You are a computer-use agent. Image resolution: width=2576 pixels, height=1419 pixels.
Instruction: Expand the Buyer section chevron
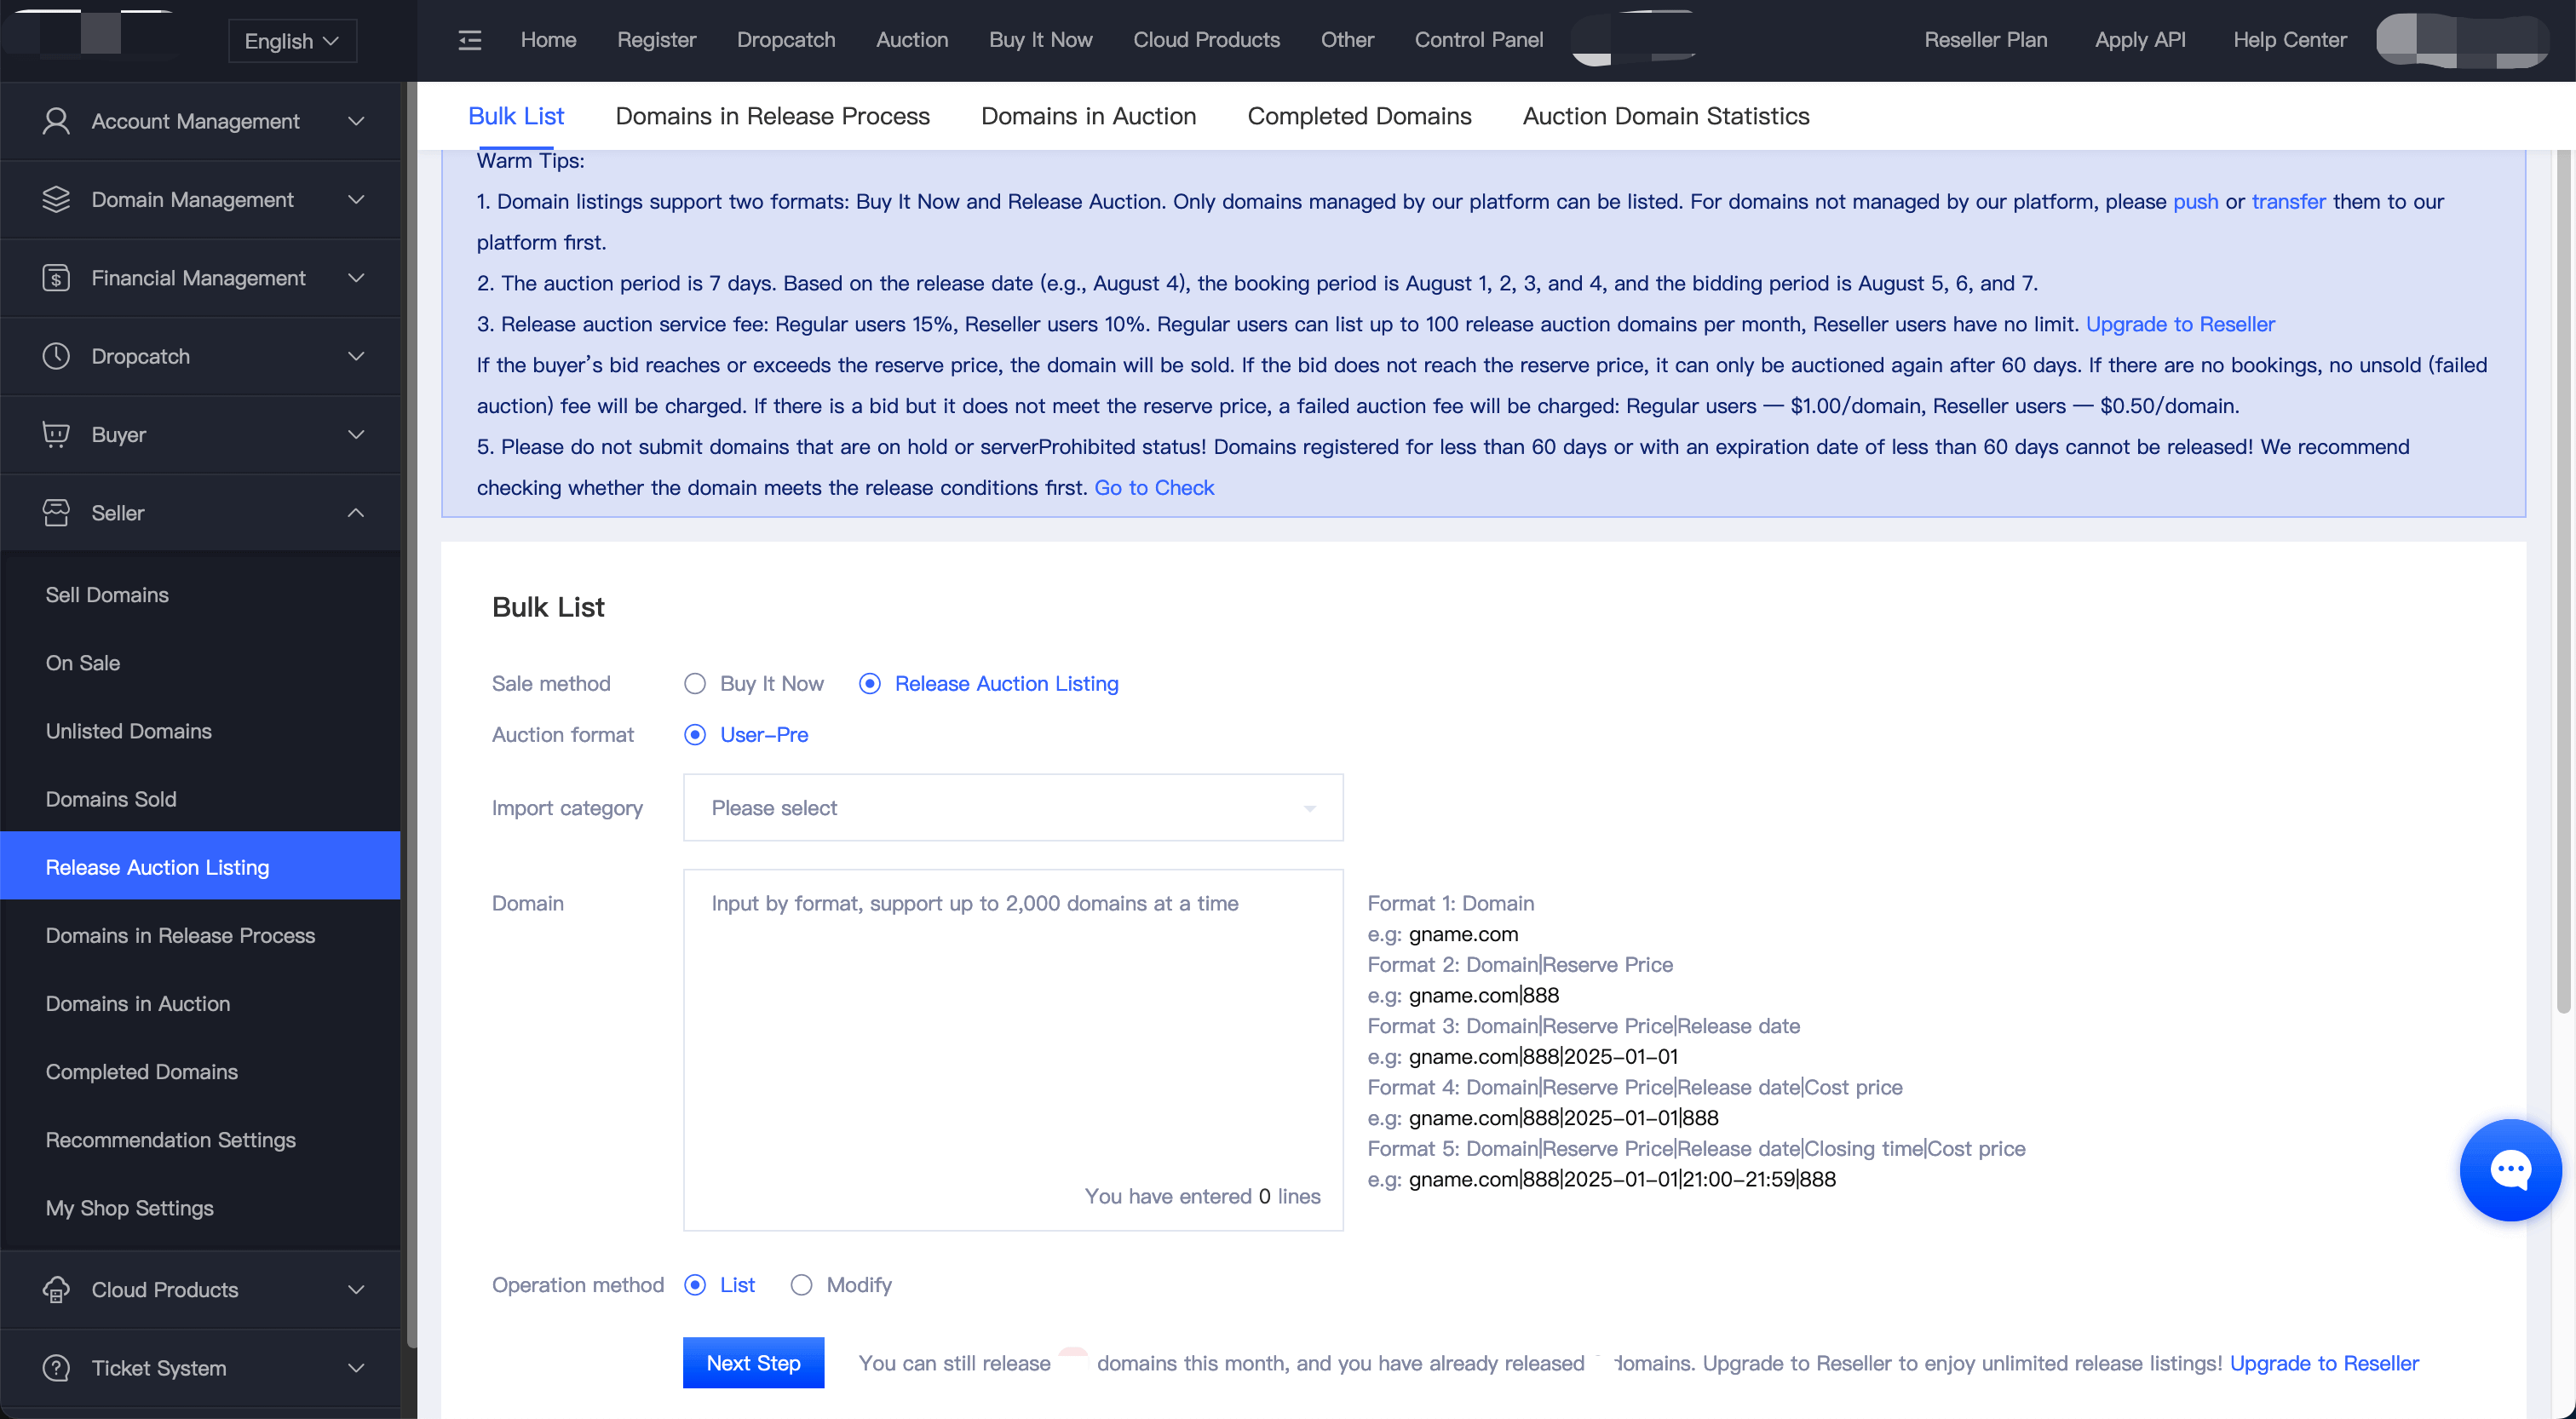click(356, 434)
